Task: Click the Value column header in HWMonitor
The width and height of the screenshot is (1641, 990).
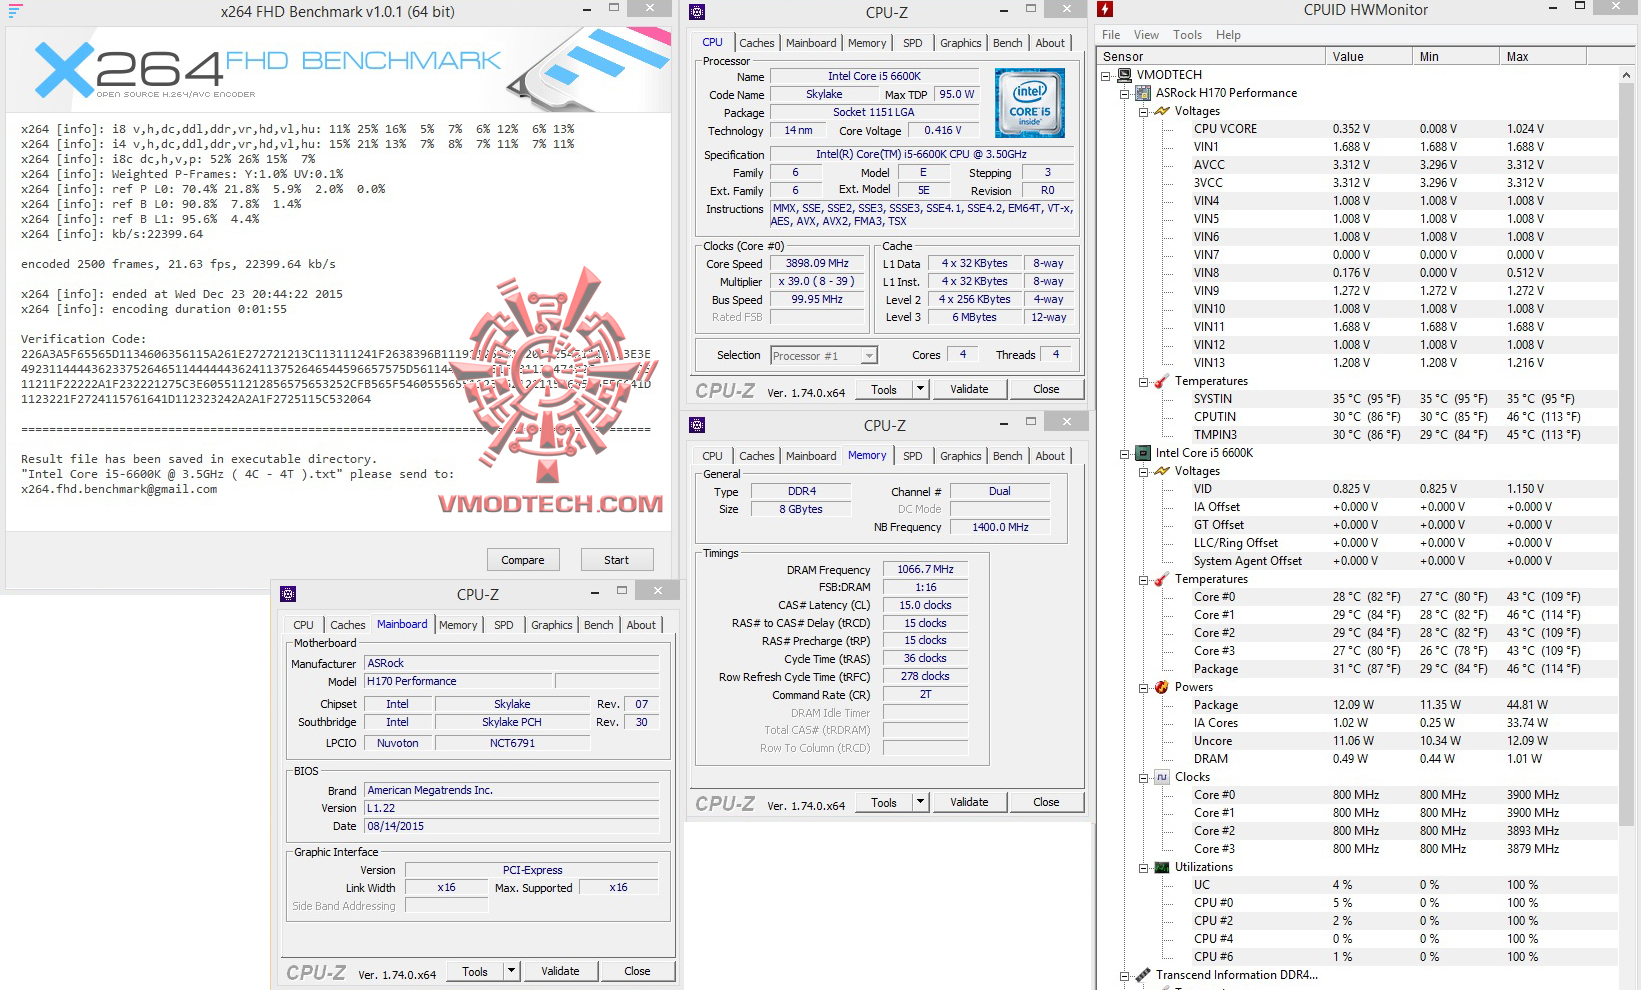Action: coord(1369,57)
